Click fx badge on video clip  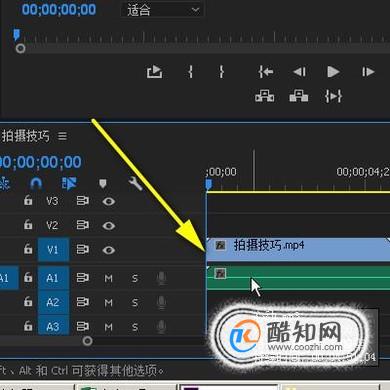[x=220, y=246]
